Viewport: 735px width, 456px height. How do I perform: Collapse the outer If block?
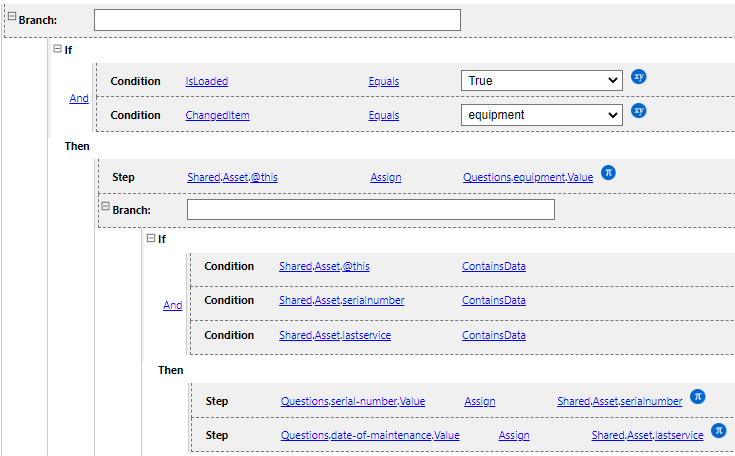58,49
